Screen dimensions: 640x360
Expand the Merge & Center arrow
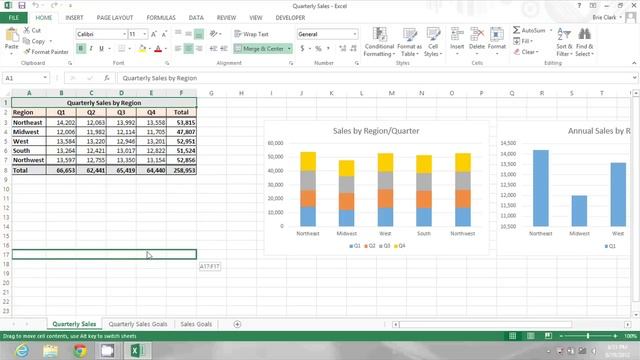[289, 49]
